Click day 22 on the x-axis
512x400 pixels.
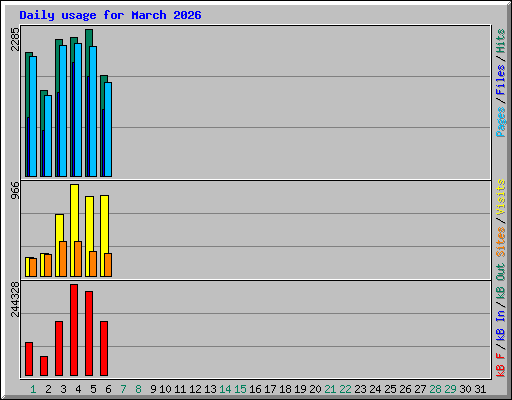click(345, 389)
